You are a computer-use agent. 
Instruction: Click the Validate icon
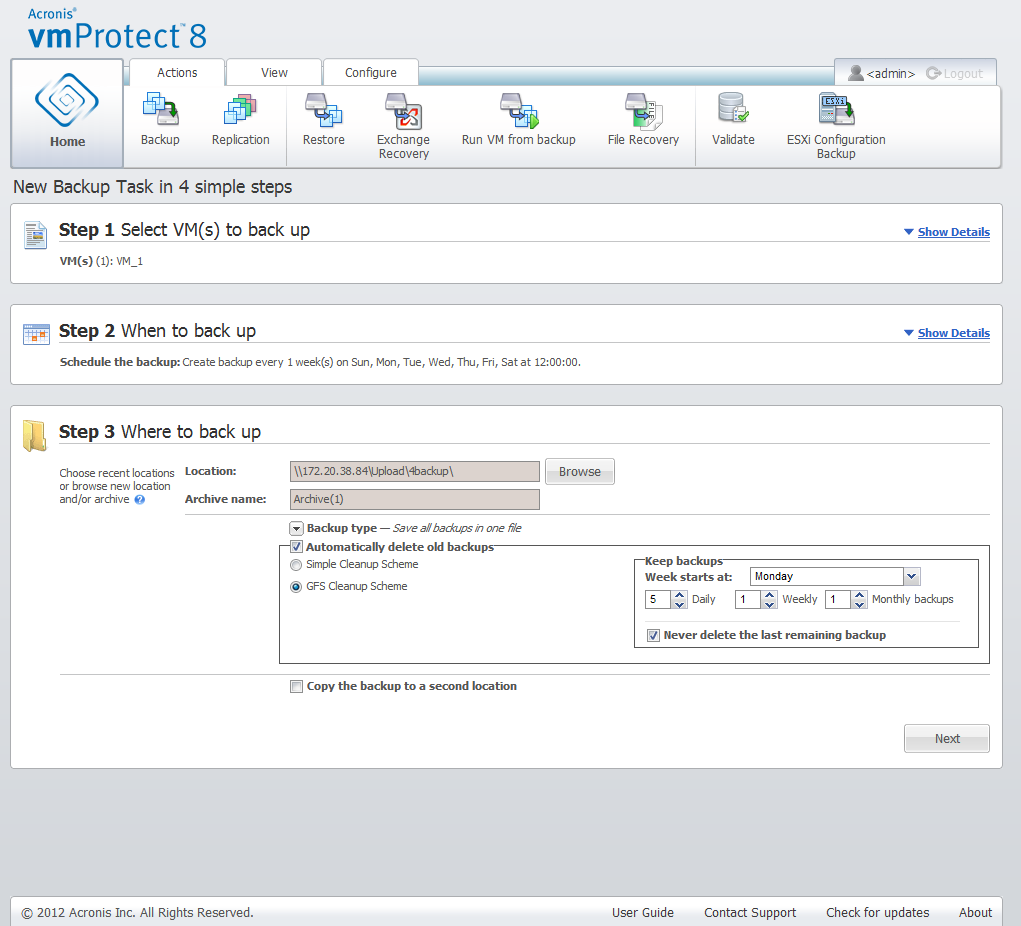[733, 109]
